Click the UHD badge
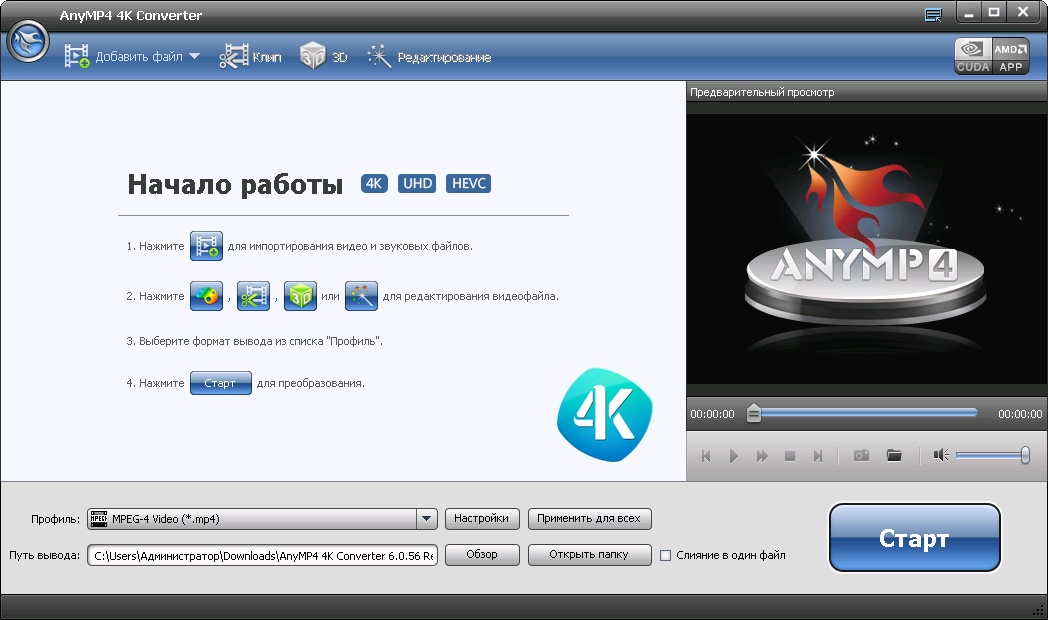This screenshot has width=1048, height=620. tap(417, 183)
